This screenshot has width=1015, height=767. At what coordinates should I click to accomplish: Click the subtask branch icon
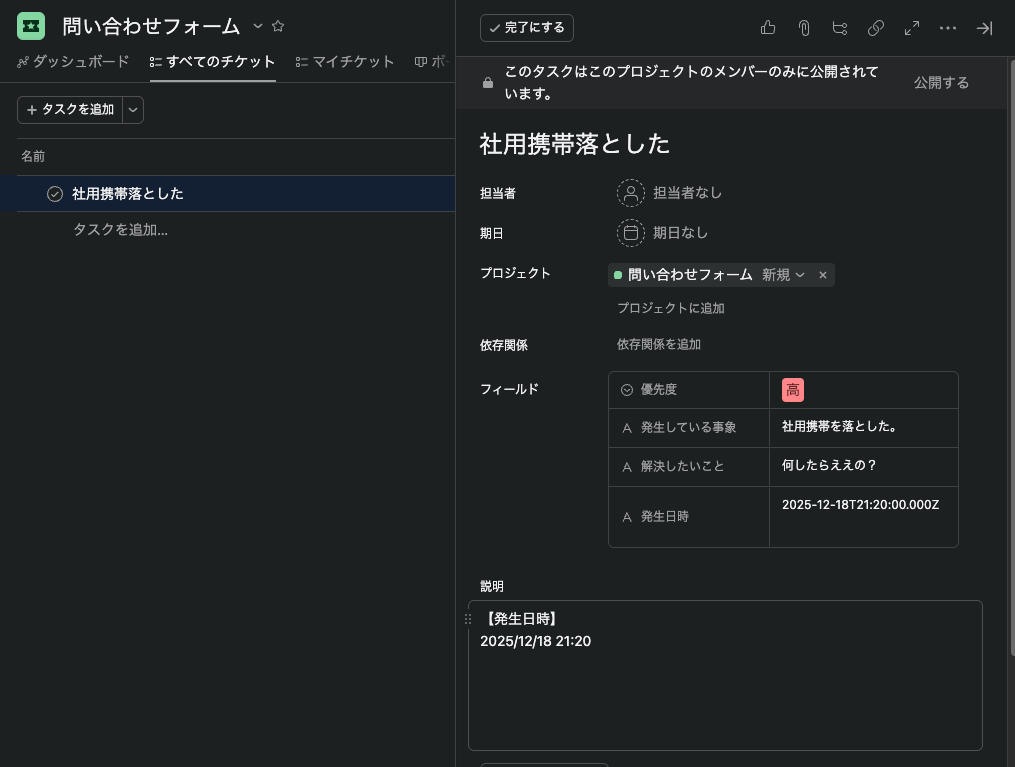(840, 28)
